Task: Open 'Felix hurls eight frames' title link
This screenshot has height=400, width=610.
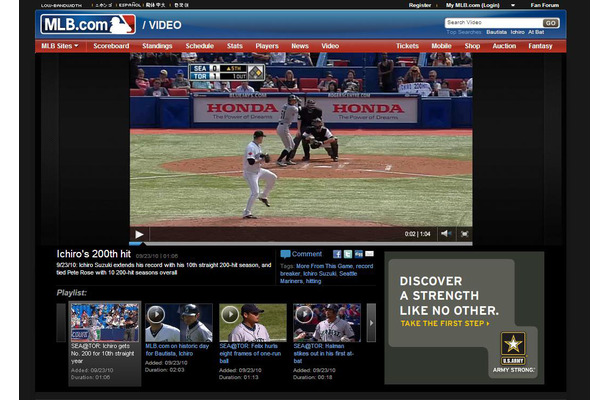Action: coord(250,353)
